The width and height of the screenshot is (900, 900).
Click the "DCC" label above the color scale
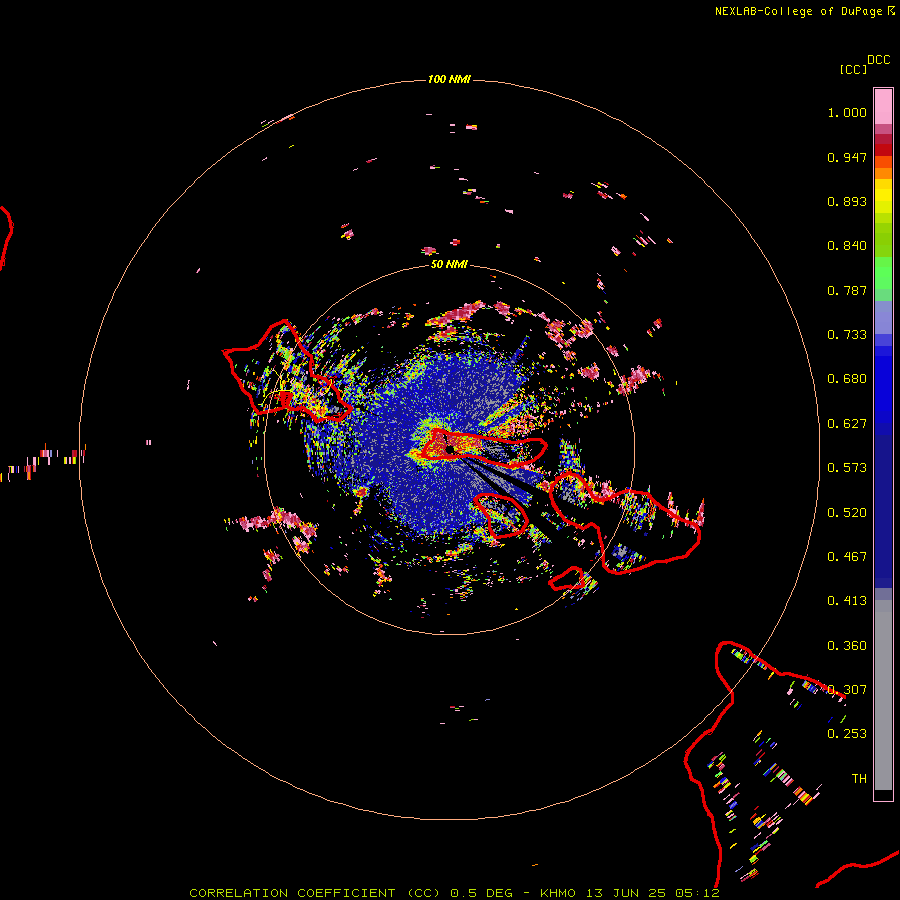click(x=879, y=60)
